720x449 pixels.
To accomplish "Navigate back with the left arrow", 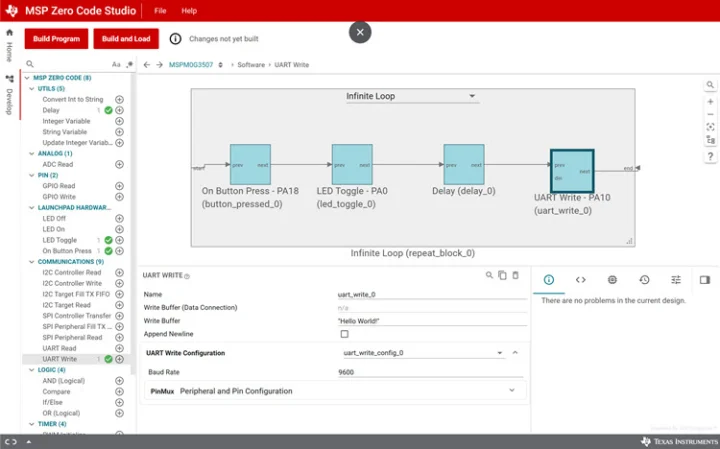I will tap(146, 64).
